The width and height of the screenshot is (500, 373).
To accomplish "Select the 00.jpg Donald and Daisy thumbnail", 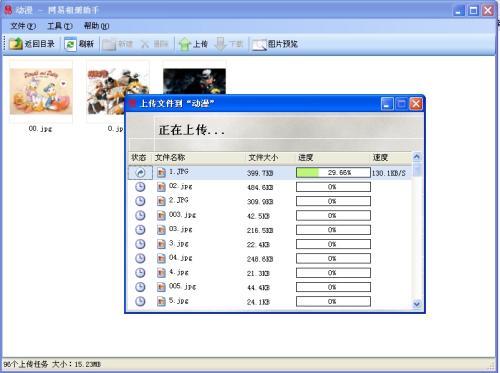I will [x=41, y=91].
